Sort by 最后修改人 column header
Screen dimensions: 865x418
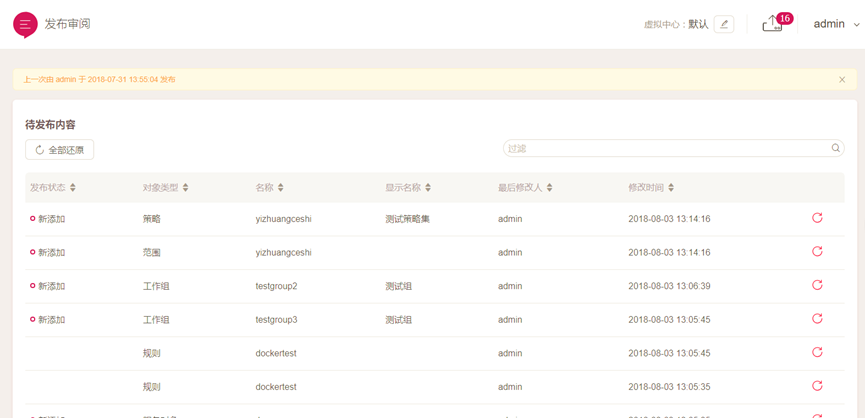point(525,188)
